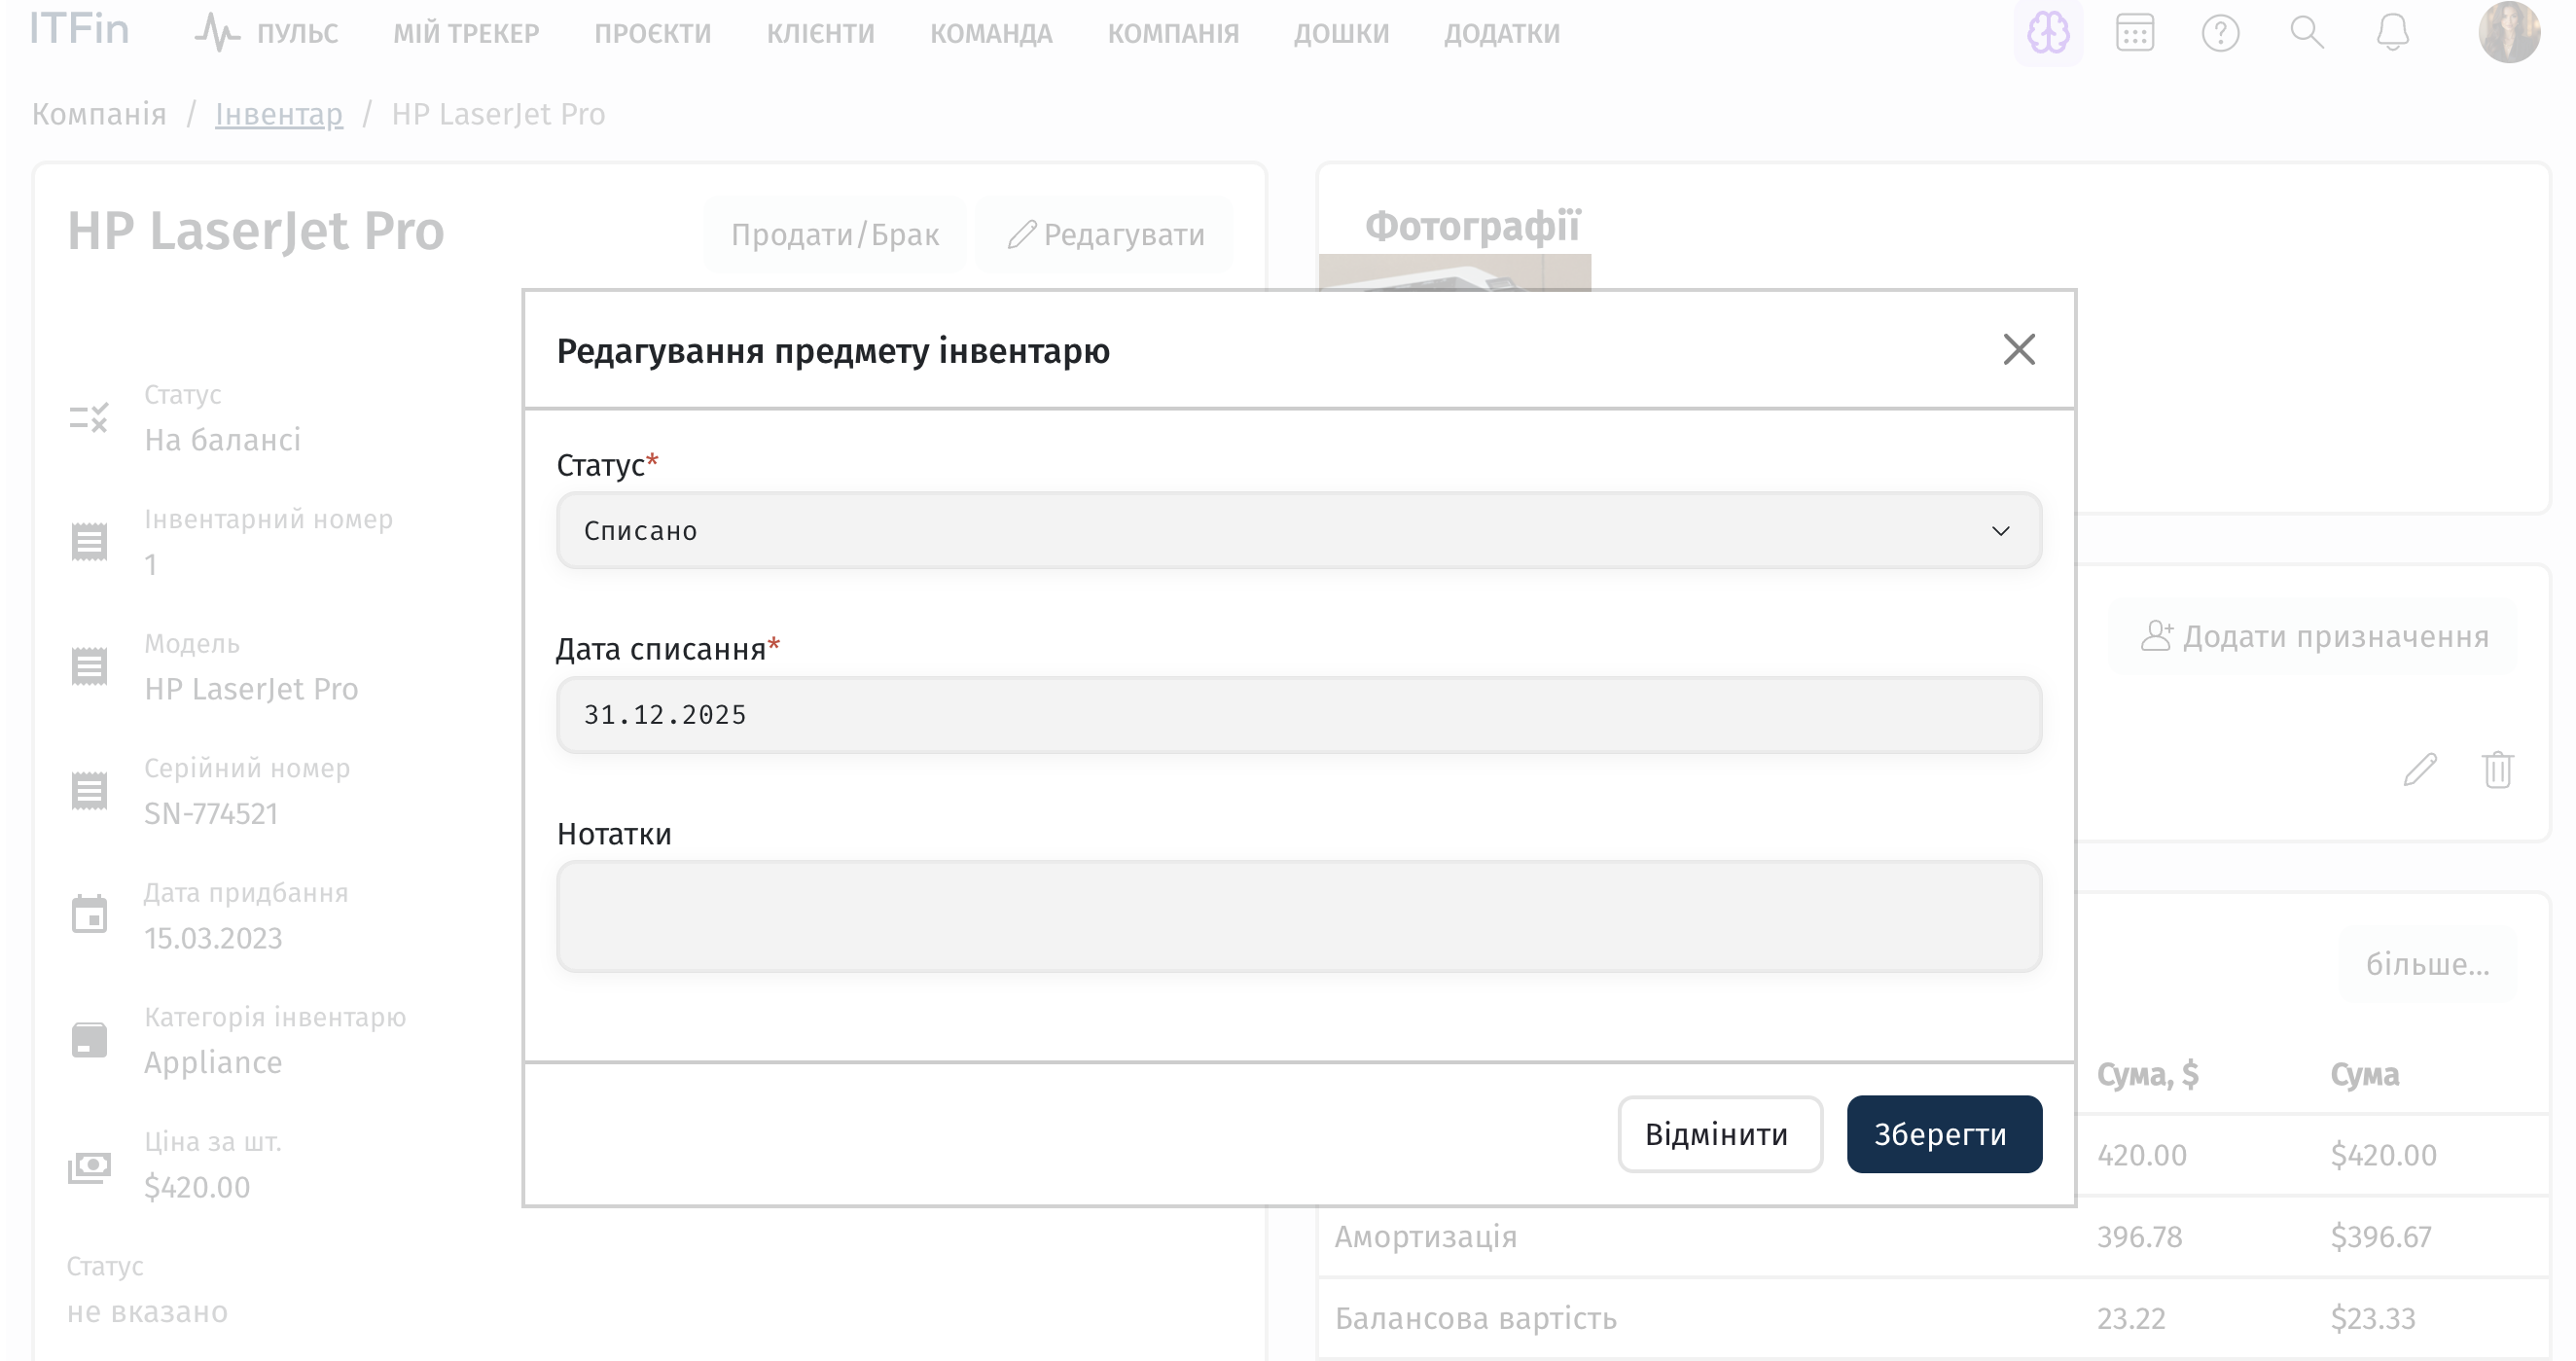This screenshot has height=1361, width=2576.
Task: Open the Статус dropdown showing Списано
Action: 1299,530
